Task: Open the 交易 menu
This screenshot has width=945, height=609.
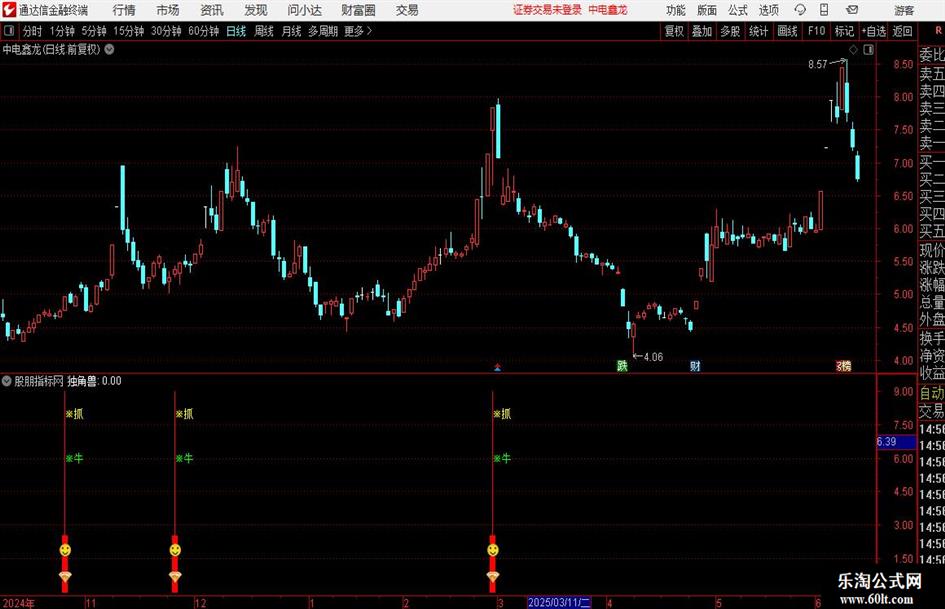Action: (x=407, y=10)
